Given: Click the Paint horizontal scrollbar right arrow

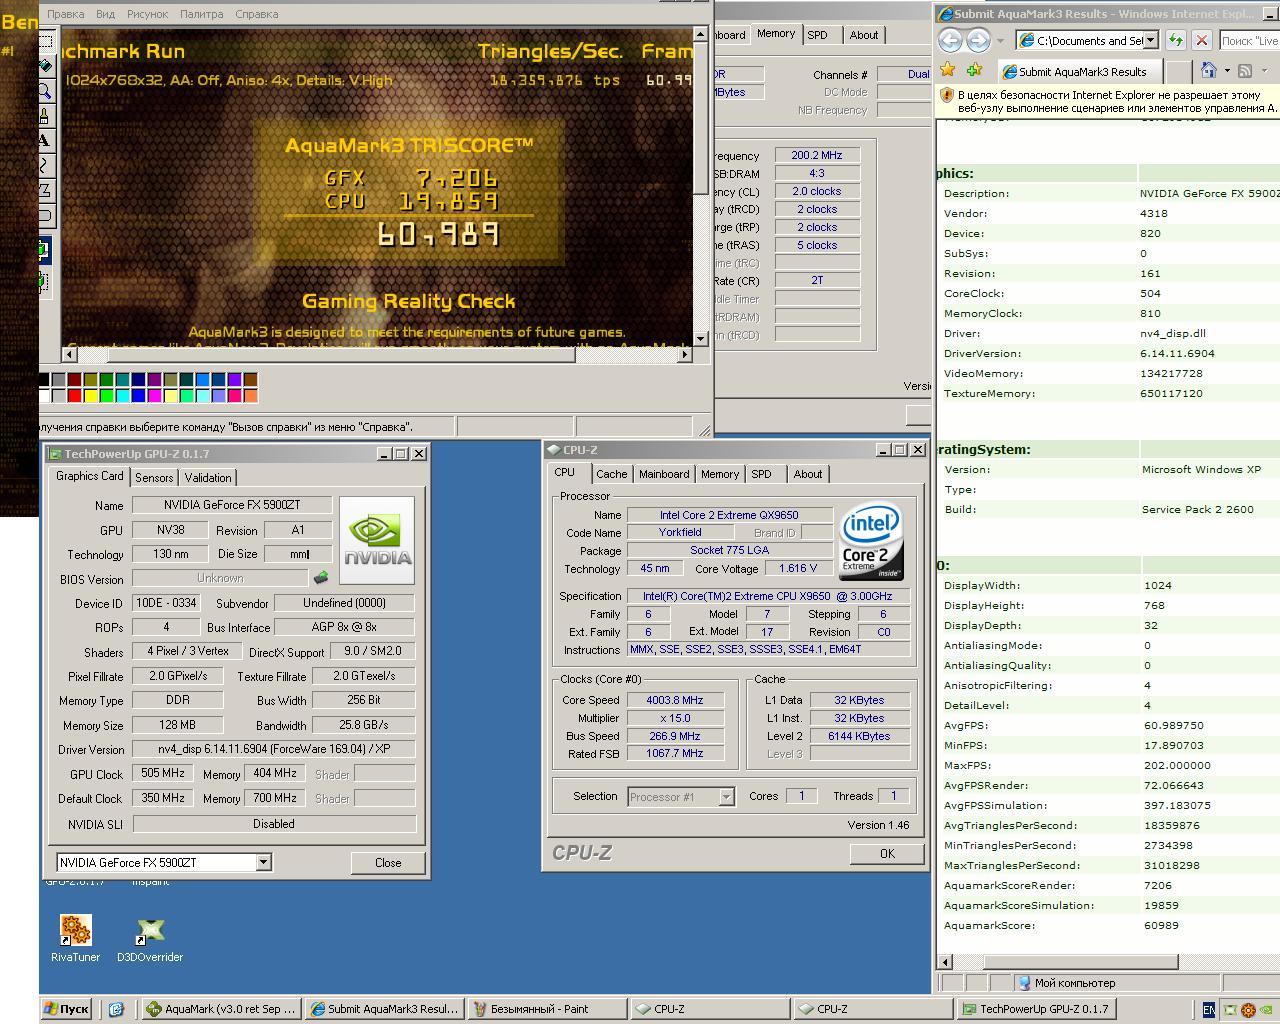Looking at the screenshot, I should (x=685, y=354).
